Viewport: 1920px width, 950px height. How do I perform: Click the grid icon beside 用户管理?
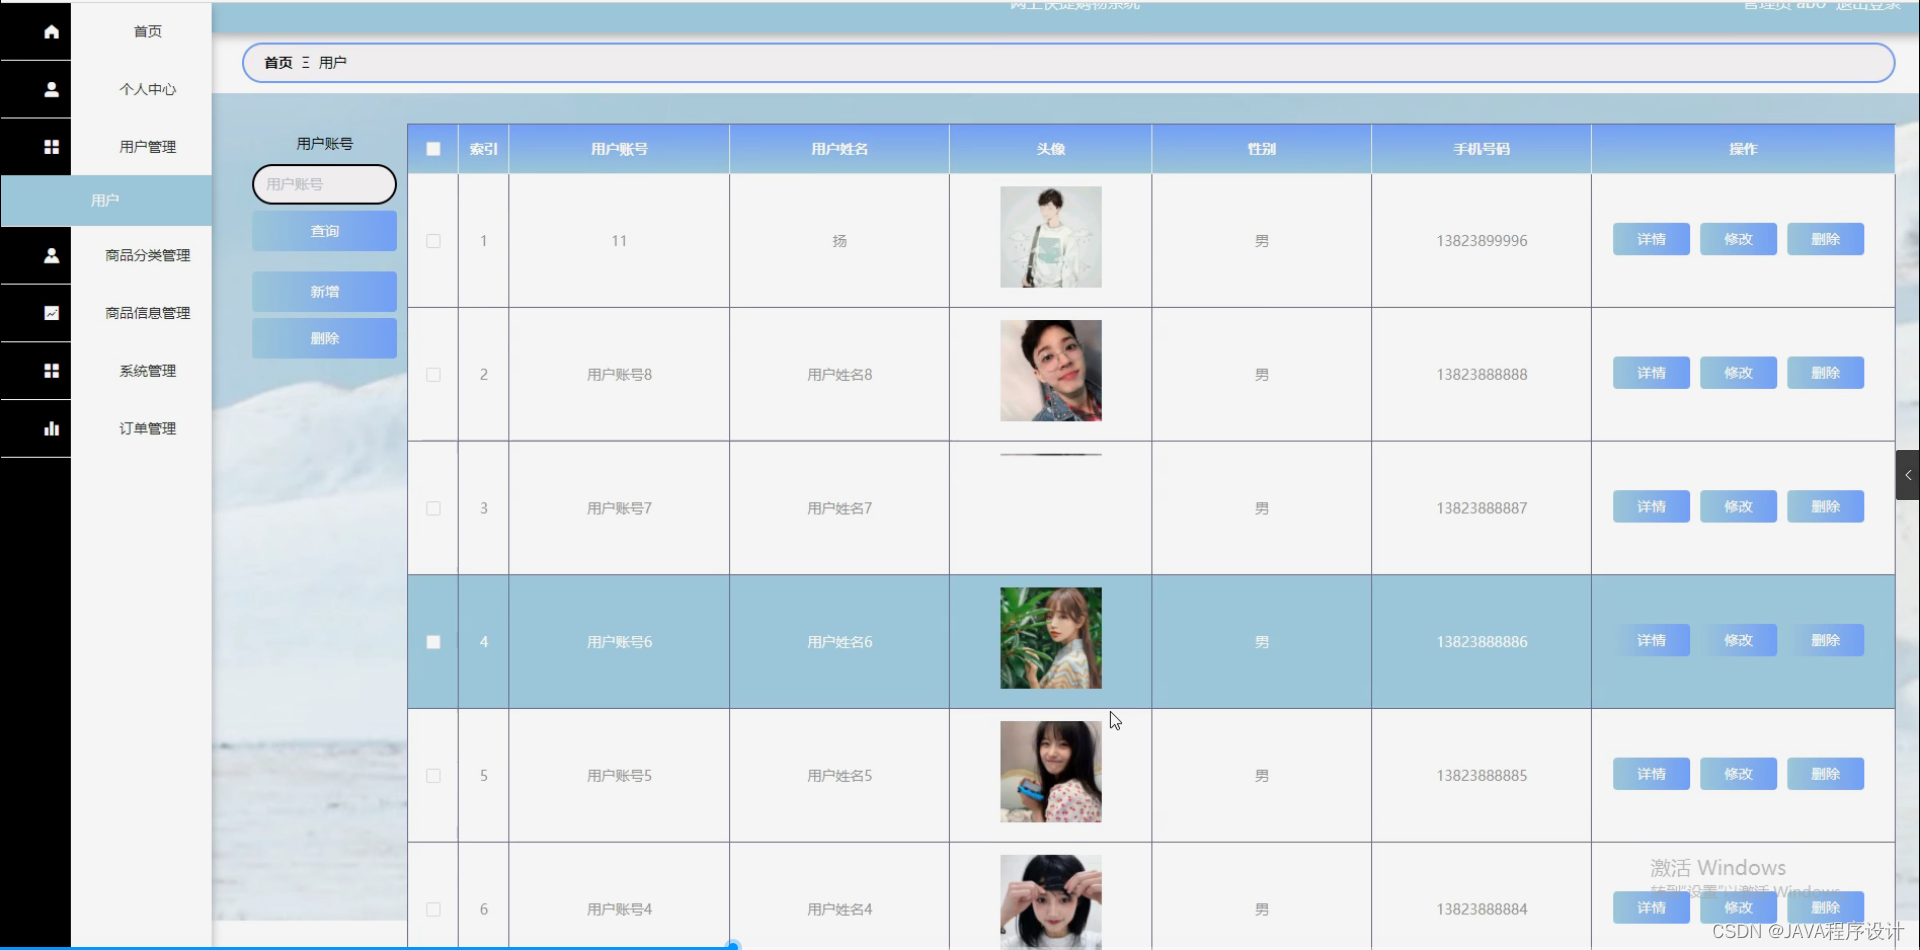51,147
